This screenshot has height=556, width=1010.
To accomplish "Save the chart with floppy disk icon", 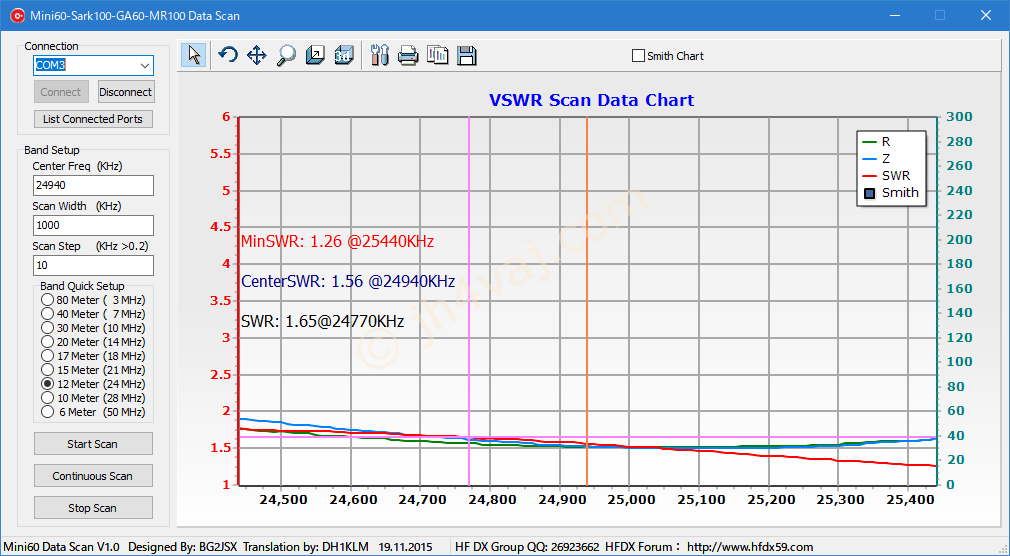I will [466, 55].
